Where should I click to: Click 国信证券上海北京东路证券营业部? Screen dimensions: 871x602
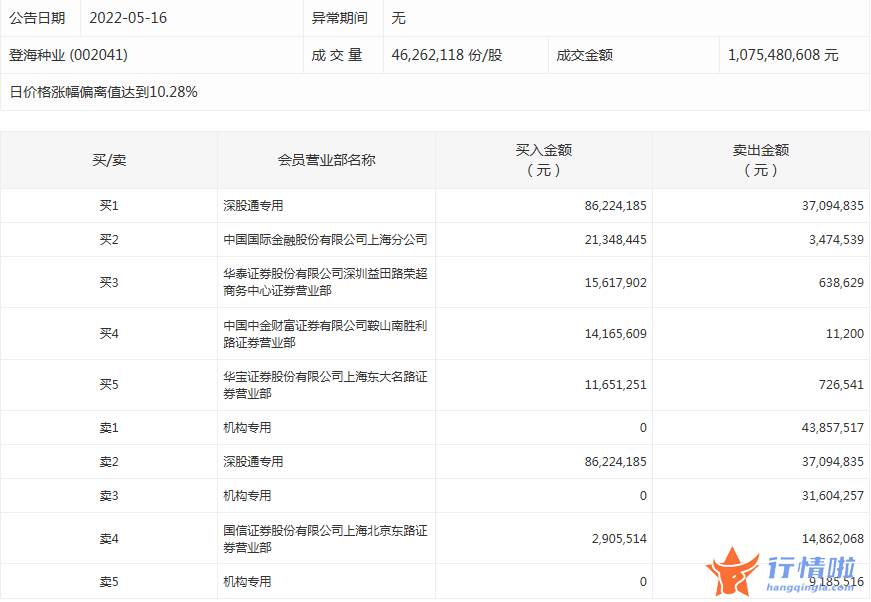point(326,539)
